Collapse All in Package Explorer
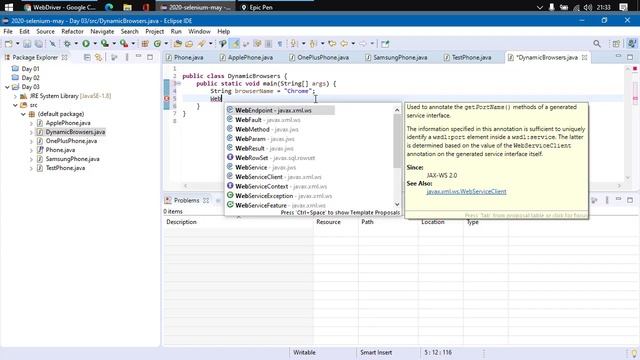The width and height of the screenshot is (640, 360). tap(87, 58)
